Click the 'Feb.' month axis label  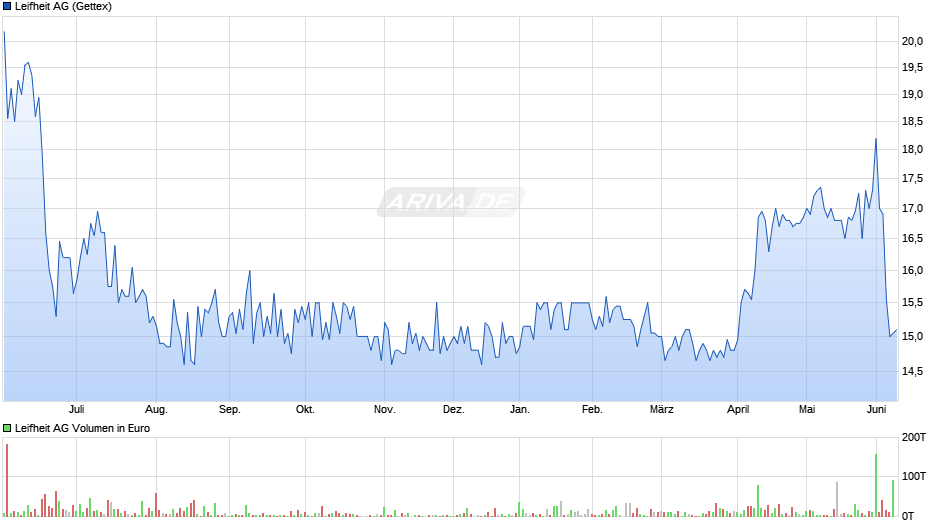[592, 409]
